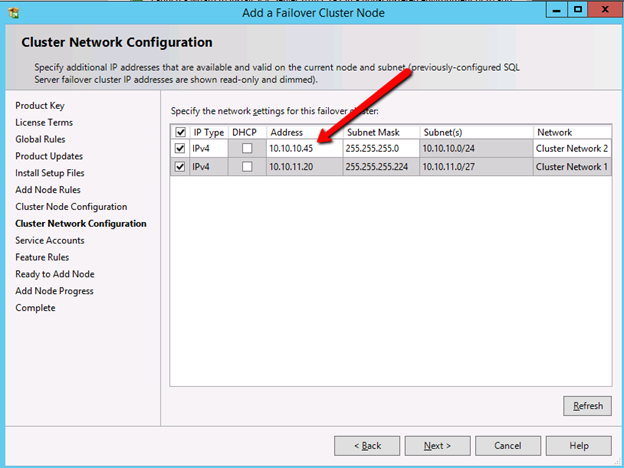624x468 pixels.
Task: Uncheck the 10.10.10.45 row's IPv4 checkbox
Action: 180,149
